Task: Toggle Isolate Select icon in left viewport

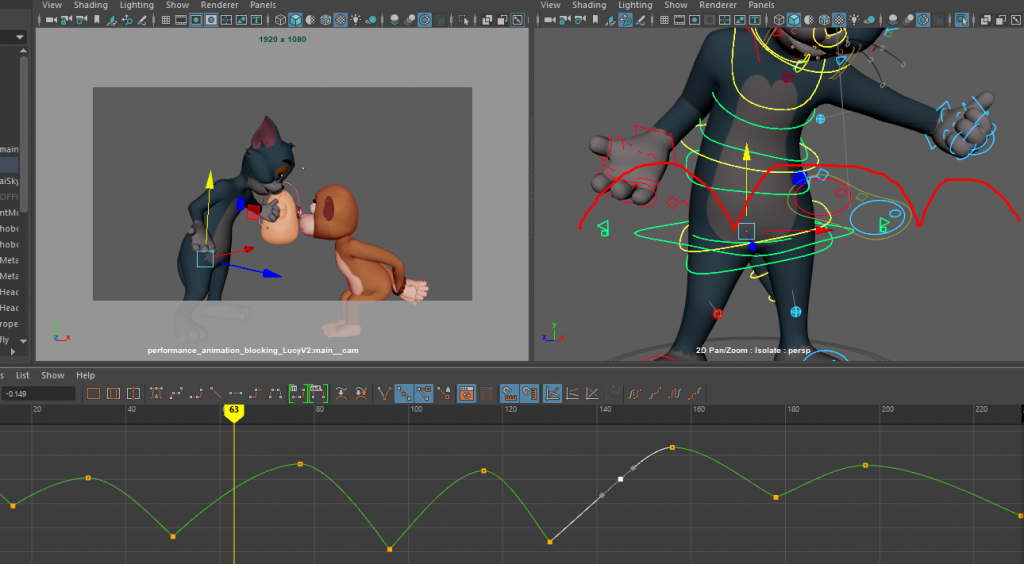Action: (464, 20)
